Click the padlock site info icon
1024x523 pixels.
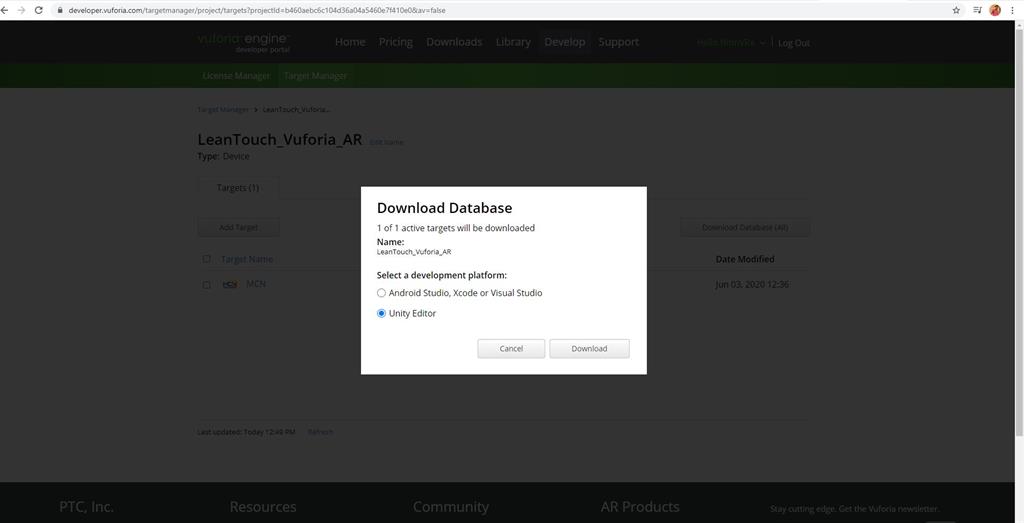60,10
